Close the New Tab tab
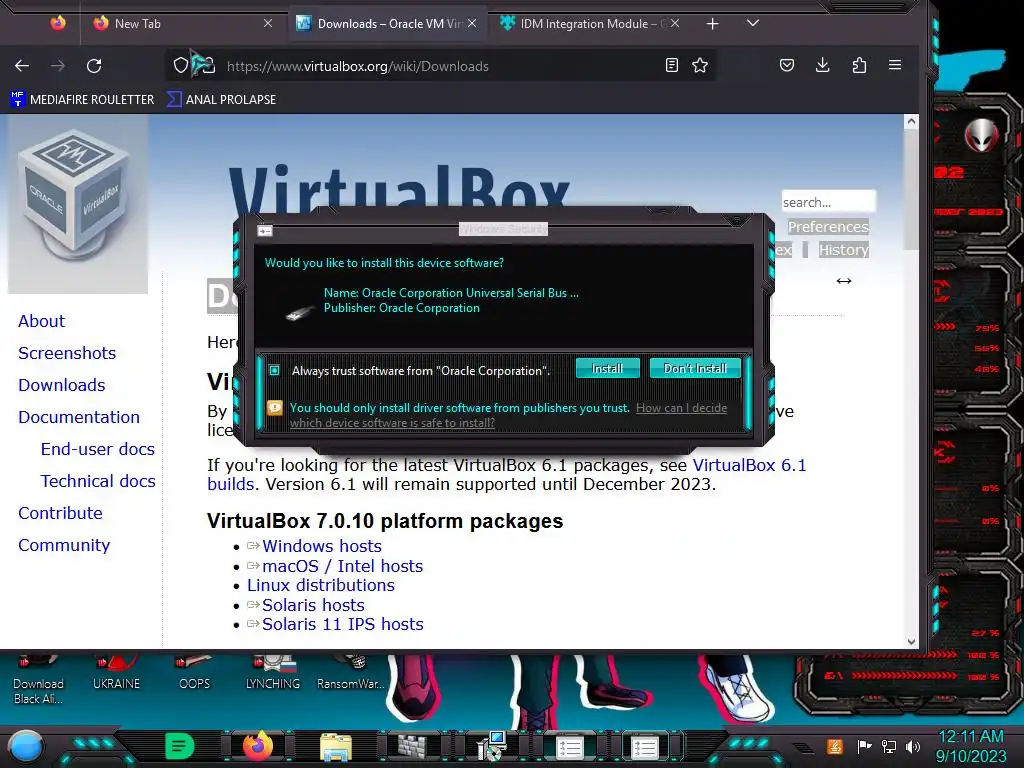The width and height of the screenshot is (1024, 768). (x=268, y=24)
